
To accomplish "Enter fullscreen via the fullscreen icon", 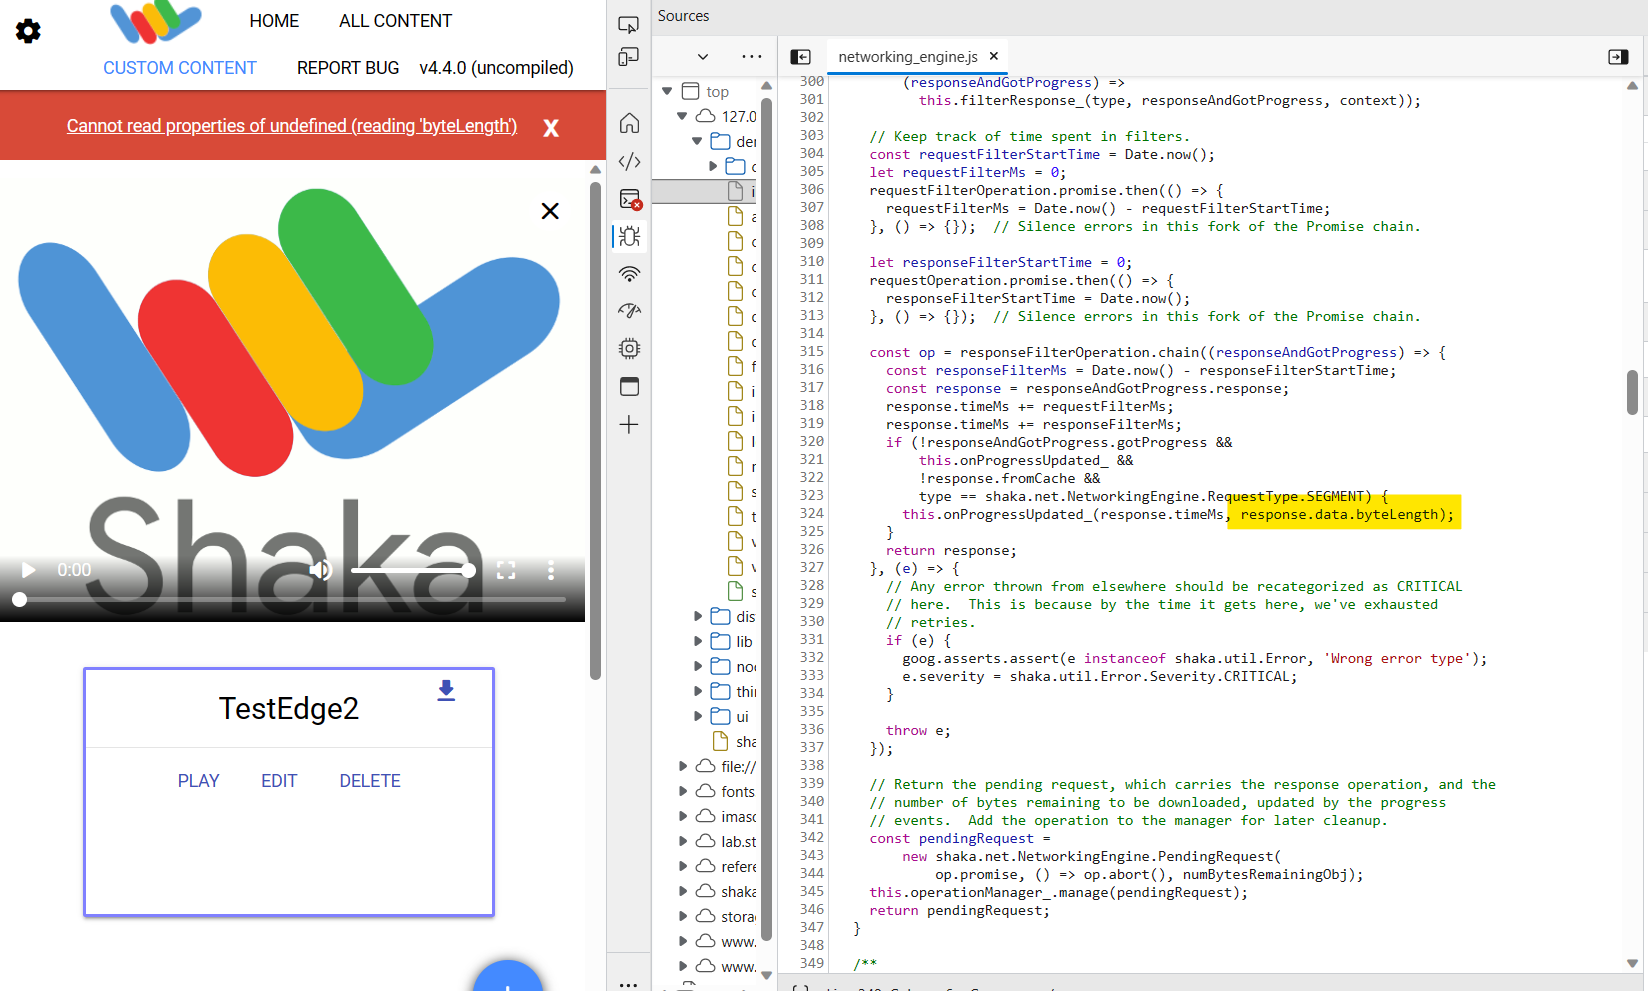I will 506,570.
